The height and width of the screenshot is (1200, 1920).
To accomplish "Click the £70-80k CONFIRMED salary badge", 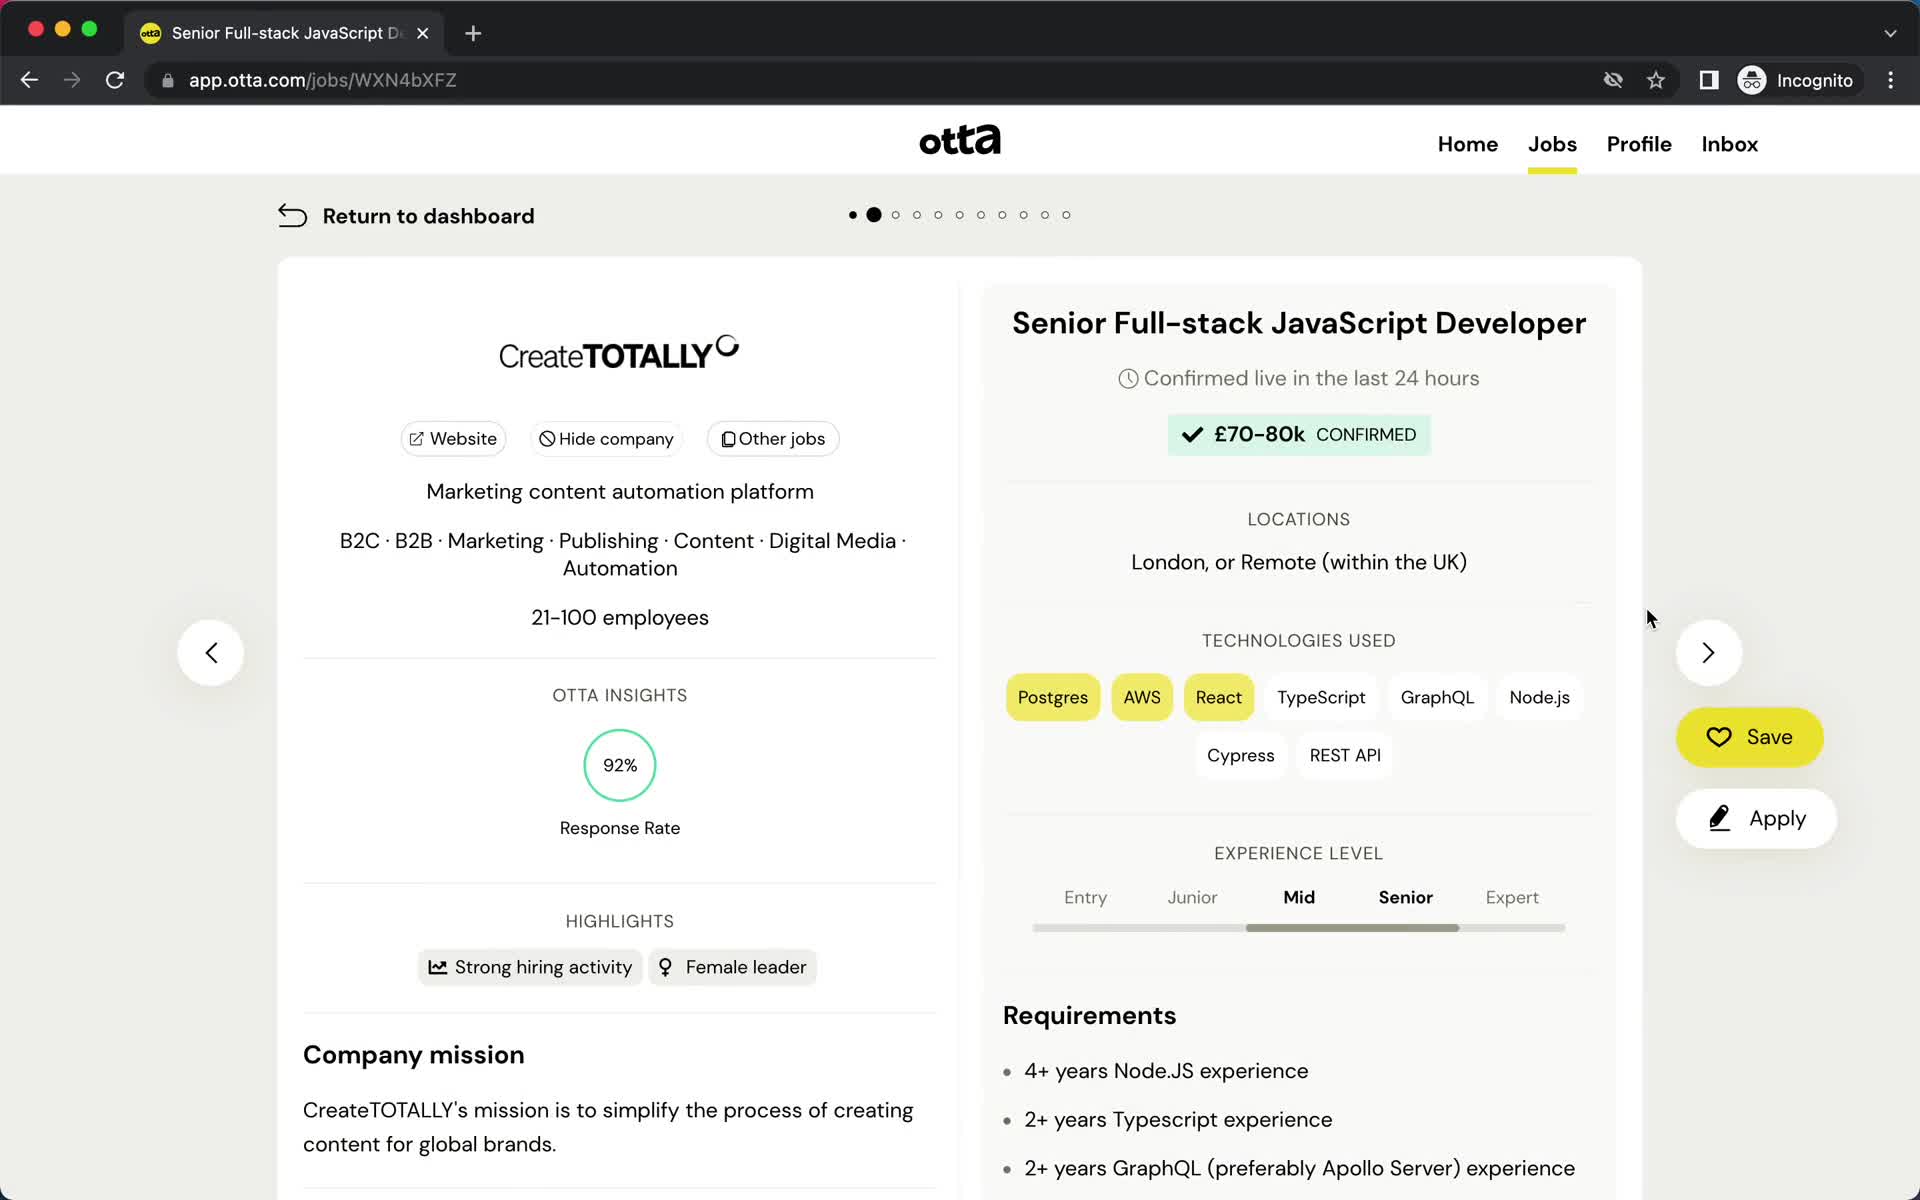I will [x=1298, y=435].
